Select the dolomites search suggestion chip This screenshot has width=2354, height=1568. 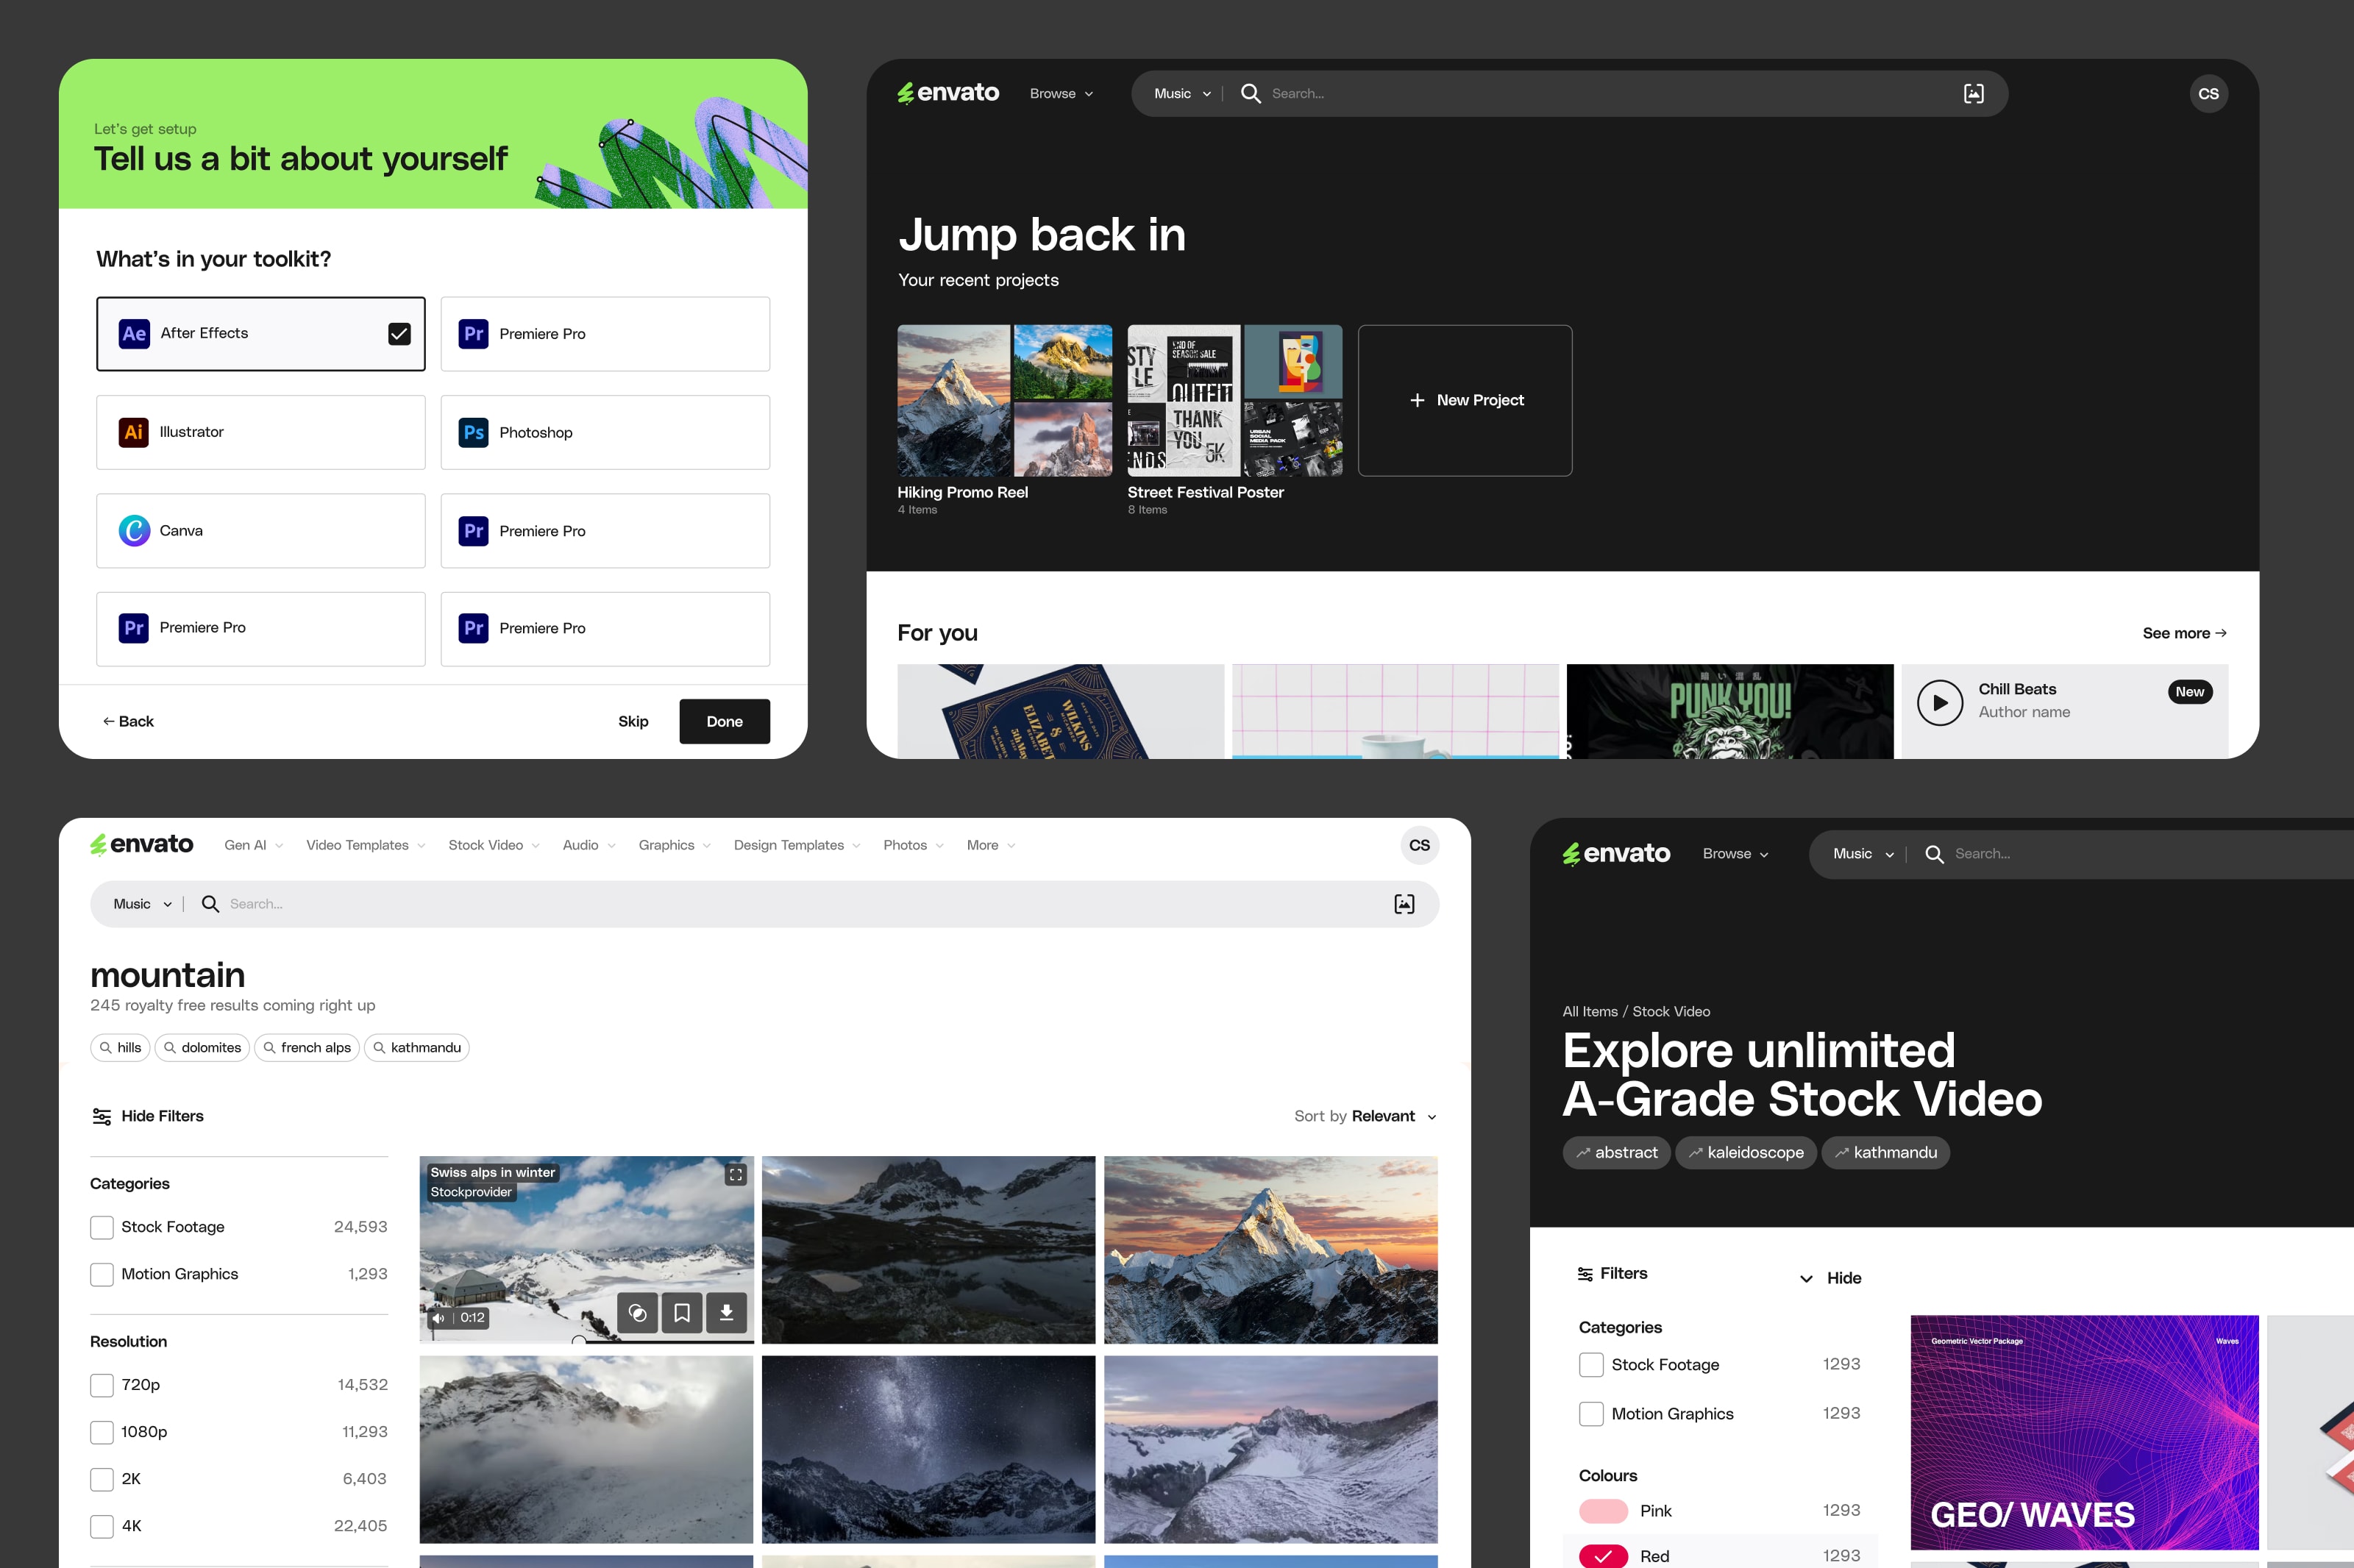202,1047
